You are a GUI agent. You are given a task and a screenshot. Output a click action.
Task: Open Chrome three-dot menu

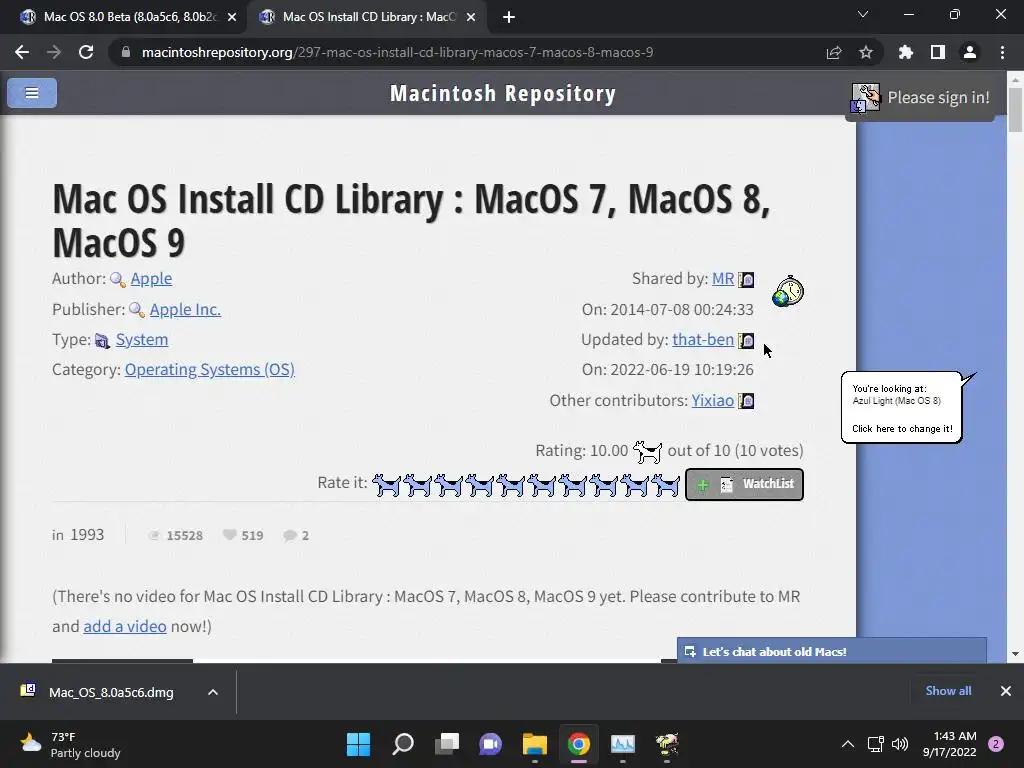1002,52
